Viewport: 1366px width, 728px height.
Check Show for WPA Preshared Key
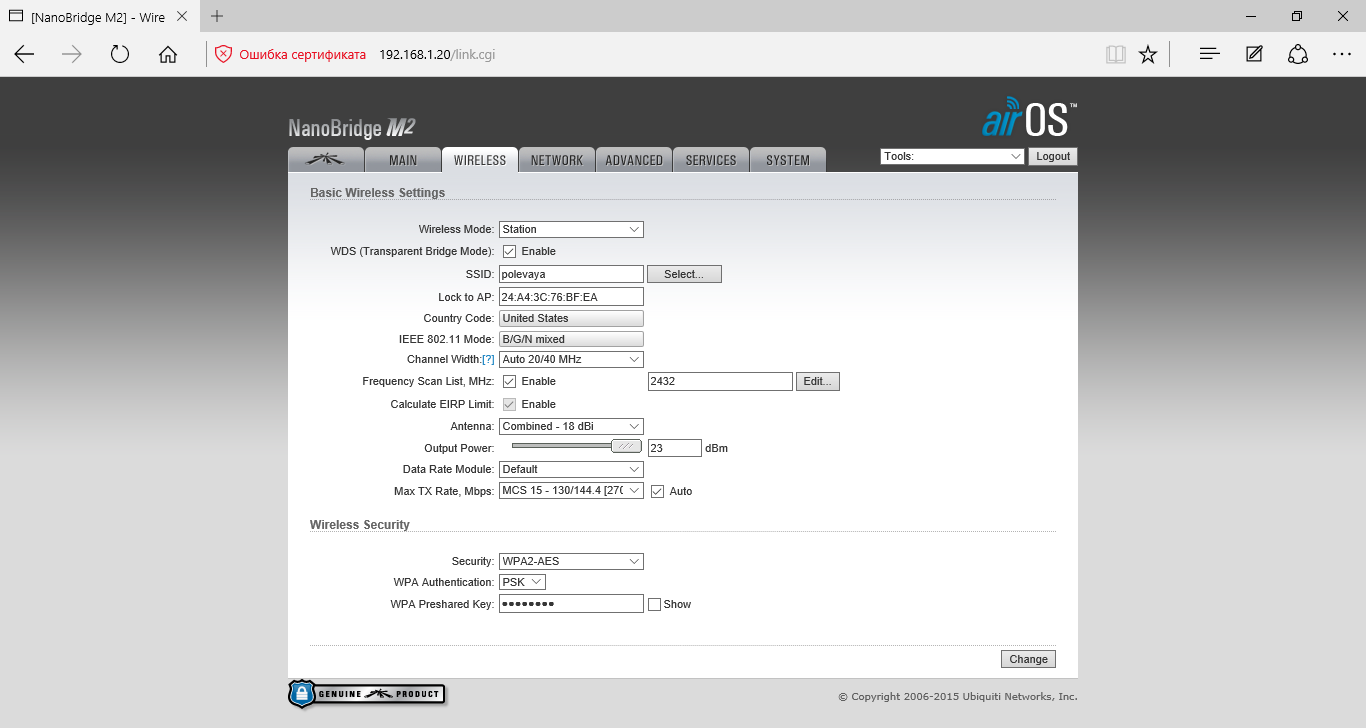coord(654,604)
